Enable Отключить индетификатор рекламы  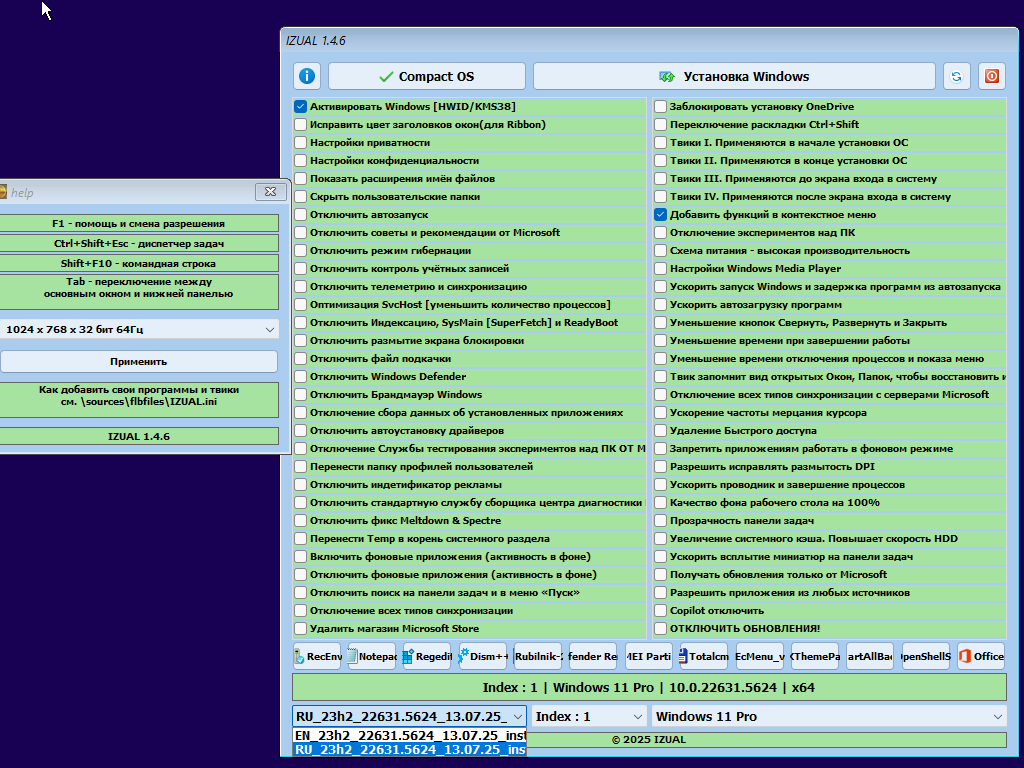[x=300, y=485]
